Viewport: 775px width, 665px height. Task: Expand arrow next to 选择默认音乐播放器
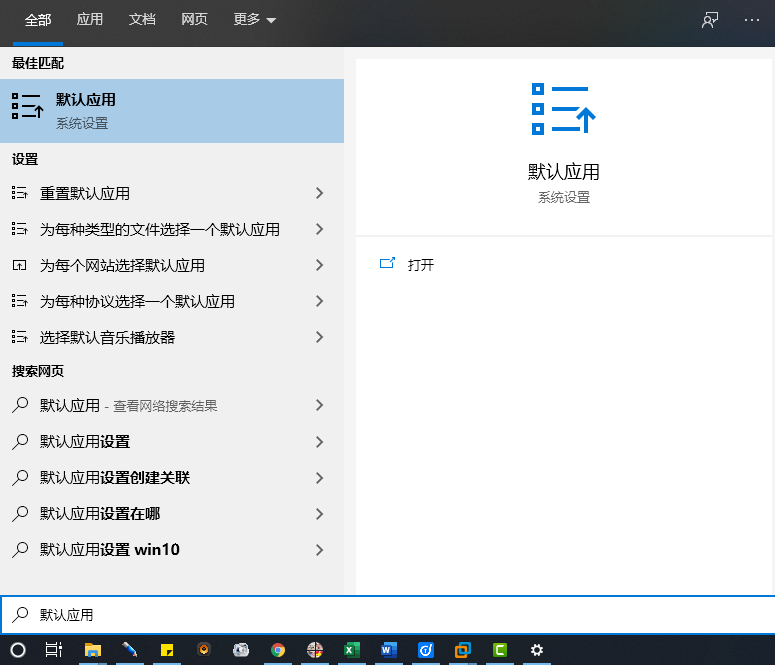click(319, 337)
